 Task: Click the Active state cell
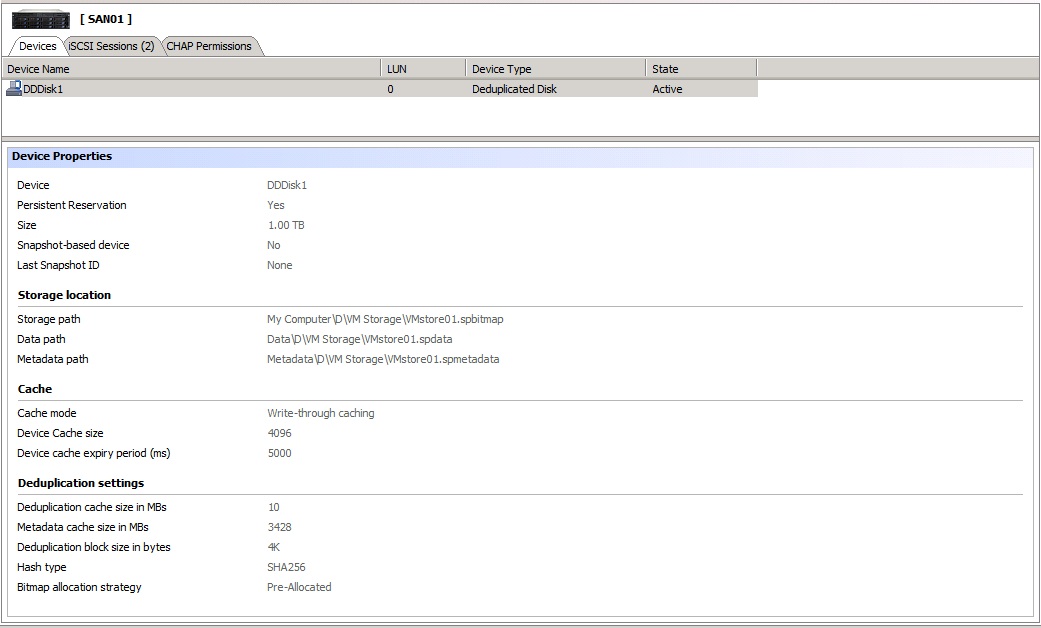pos(667,89)
